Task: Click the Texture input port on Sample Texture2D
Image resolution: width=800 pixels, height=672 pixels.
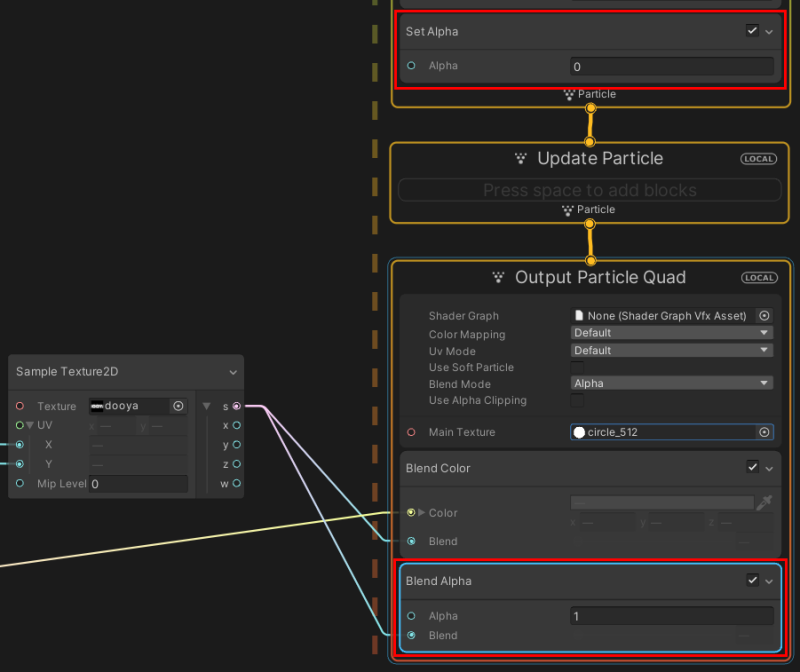Action: (x=20, y=406)
